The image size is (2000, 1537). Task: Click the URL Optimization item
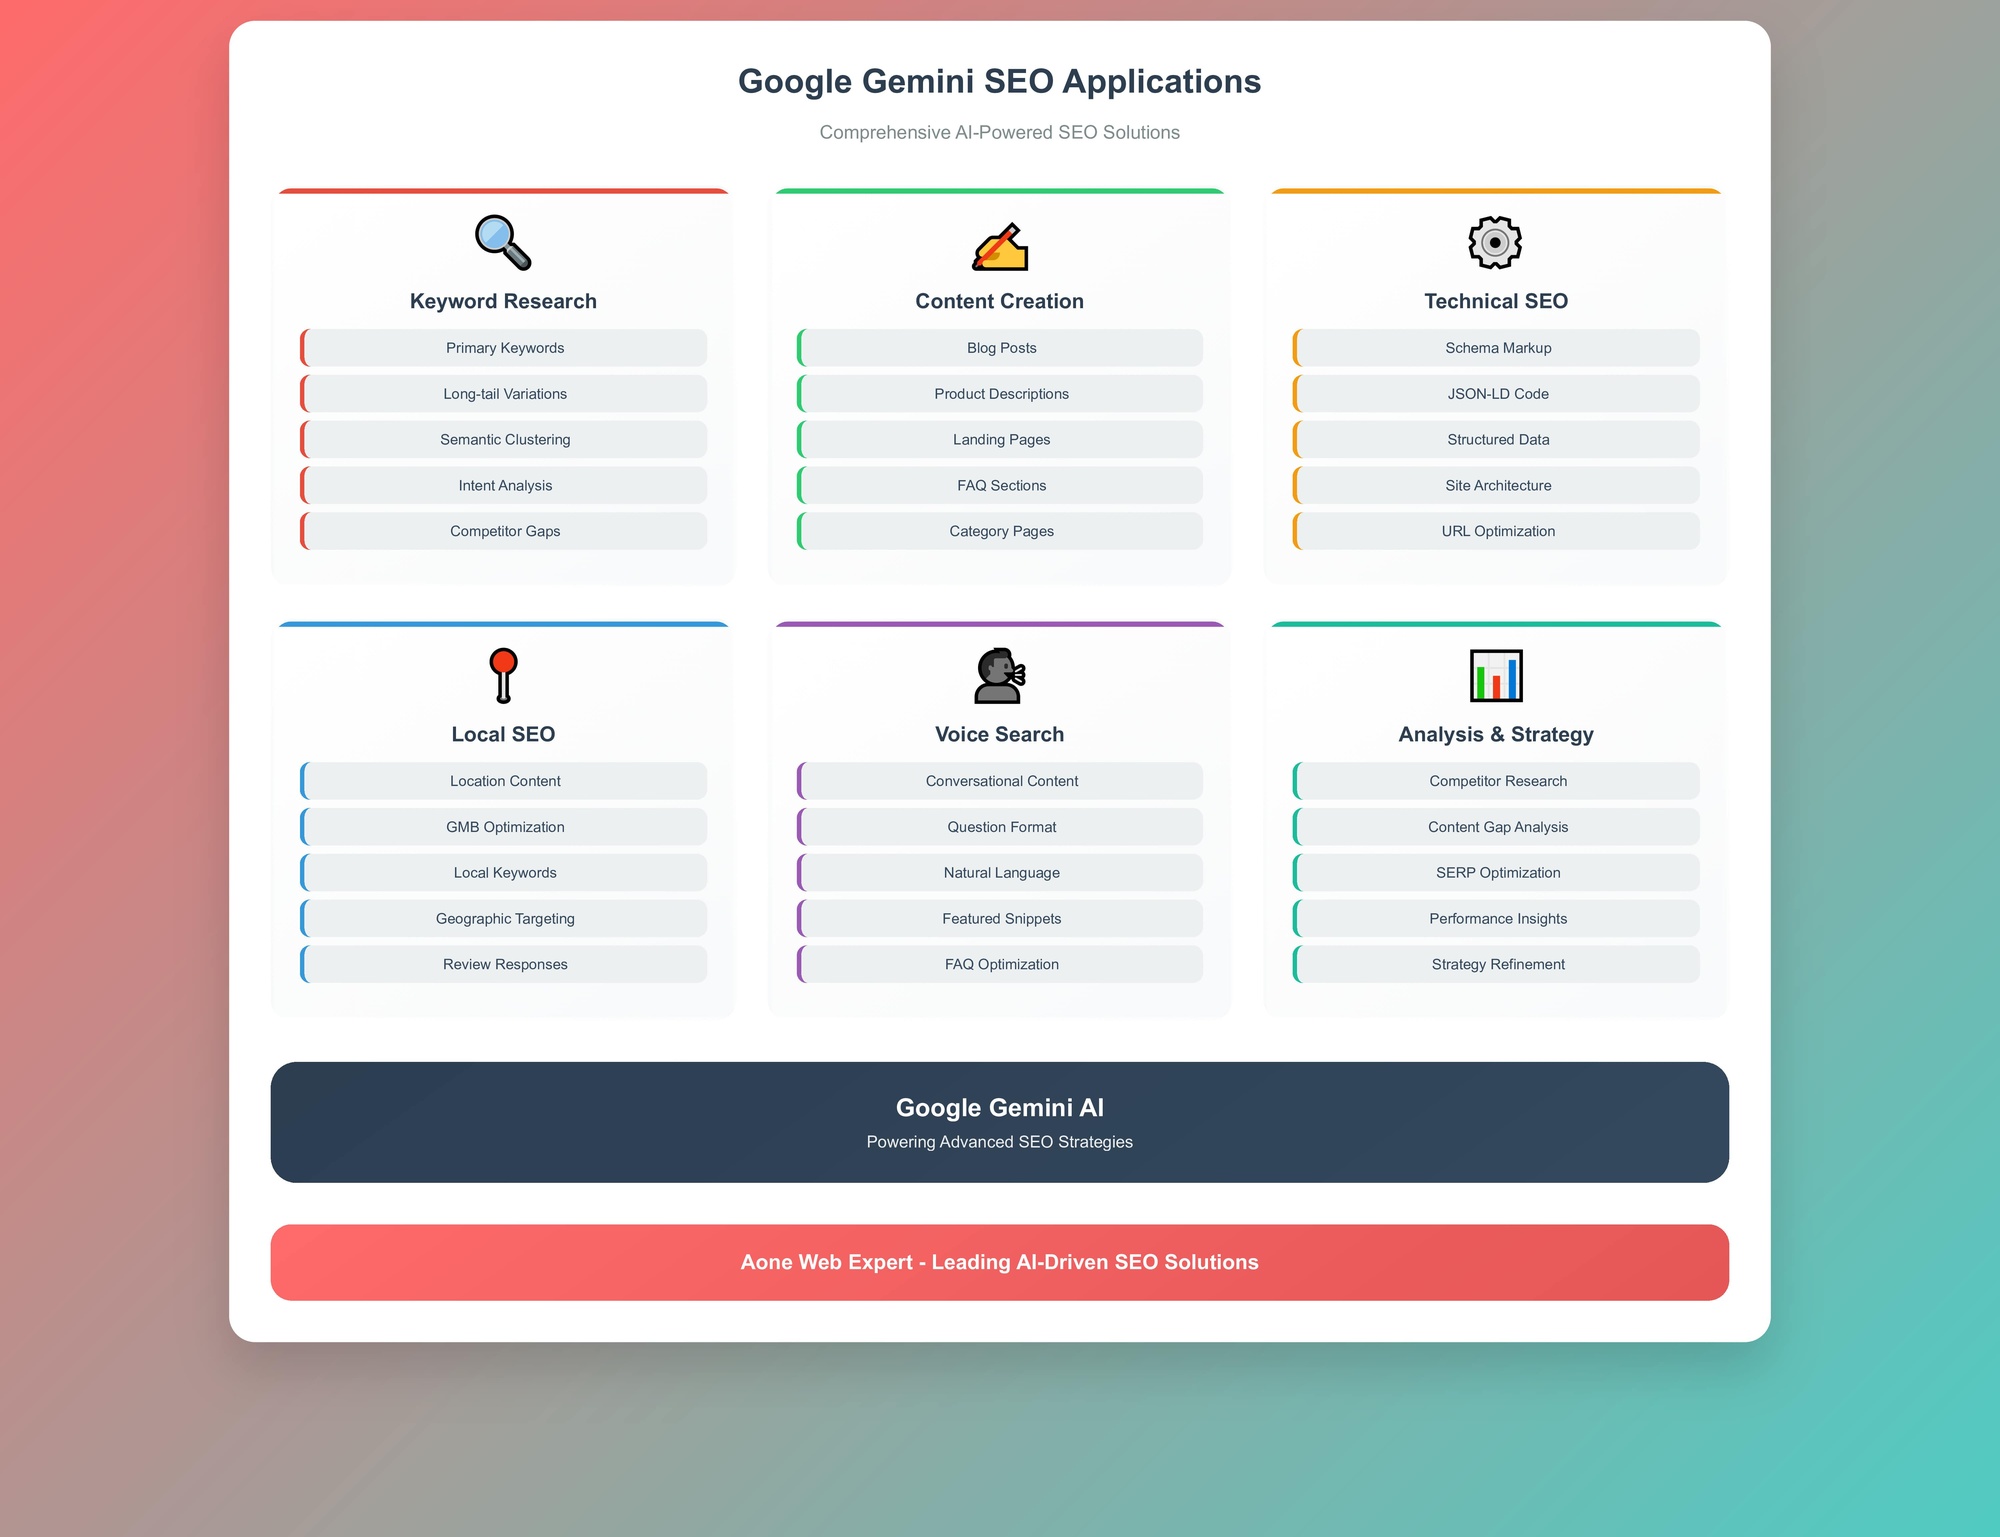[1496, 531]
